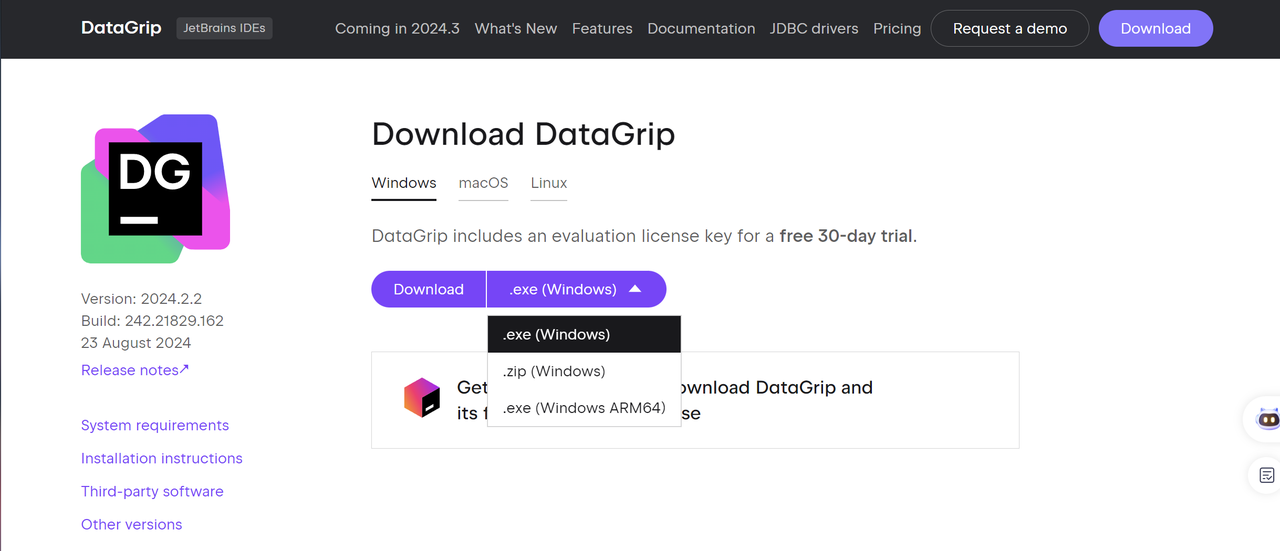Open Installation instructions link

click(x=162, y=458)
